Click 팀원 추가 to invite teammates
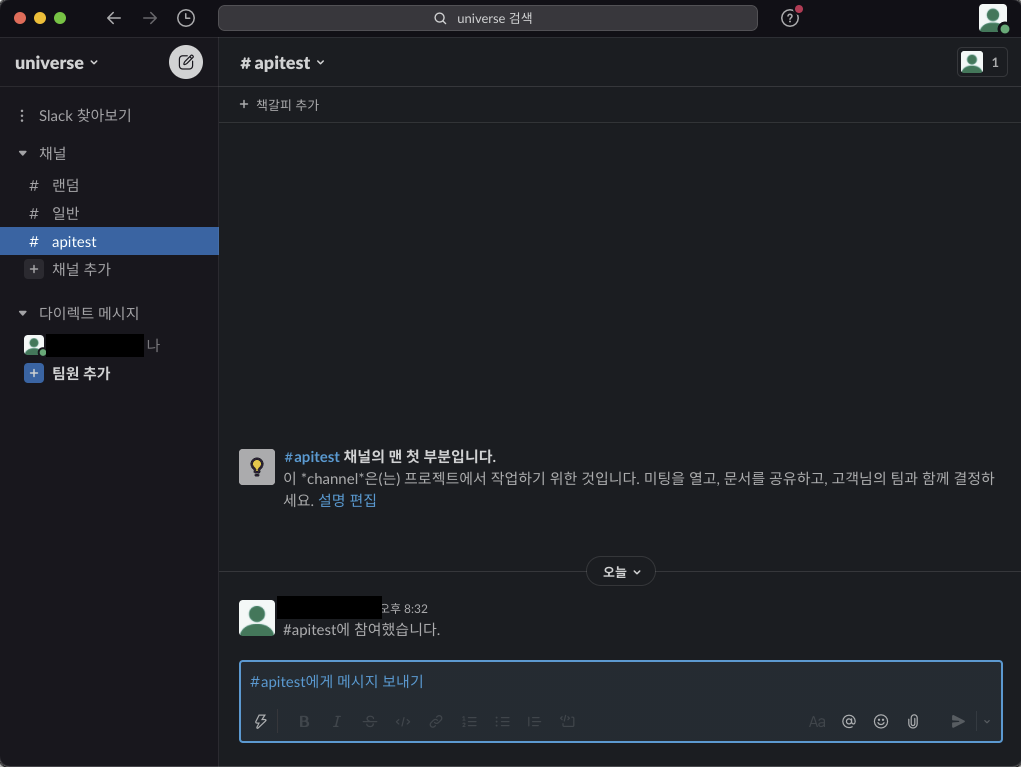 coord(109,373)
